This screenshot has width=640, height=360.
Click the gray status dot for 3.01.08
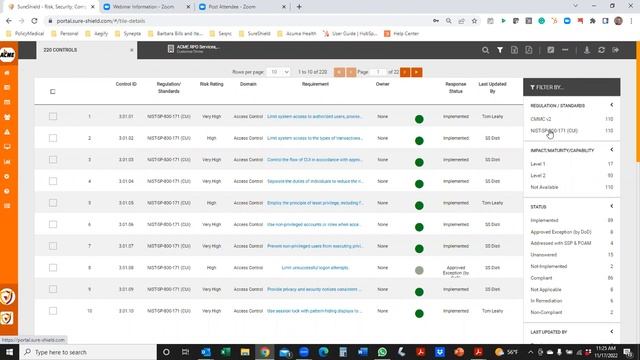point(419,270)
